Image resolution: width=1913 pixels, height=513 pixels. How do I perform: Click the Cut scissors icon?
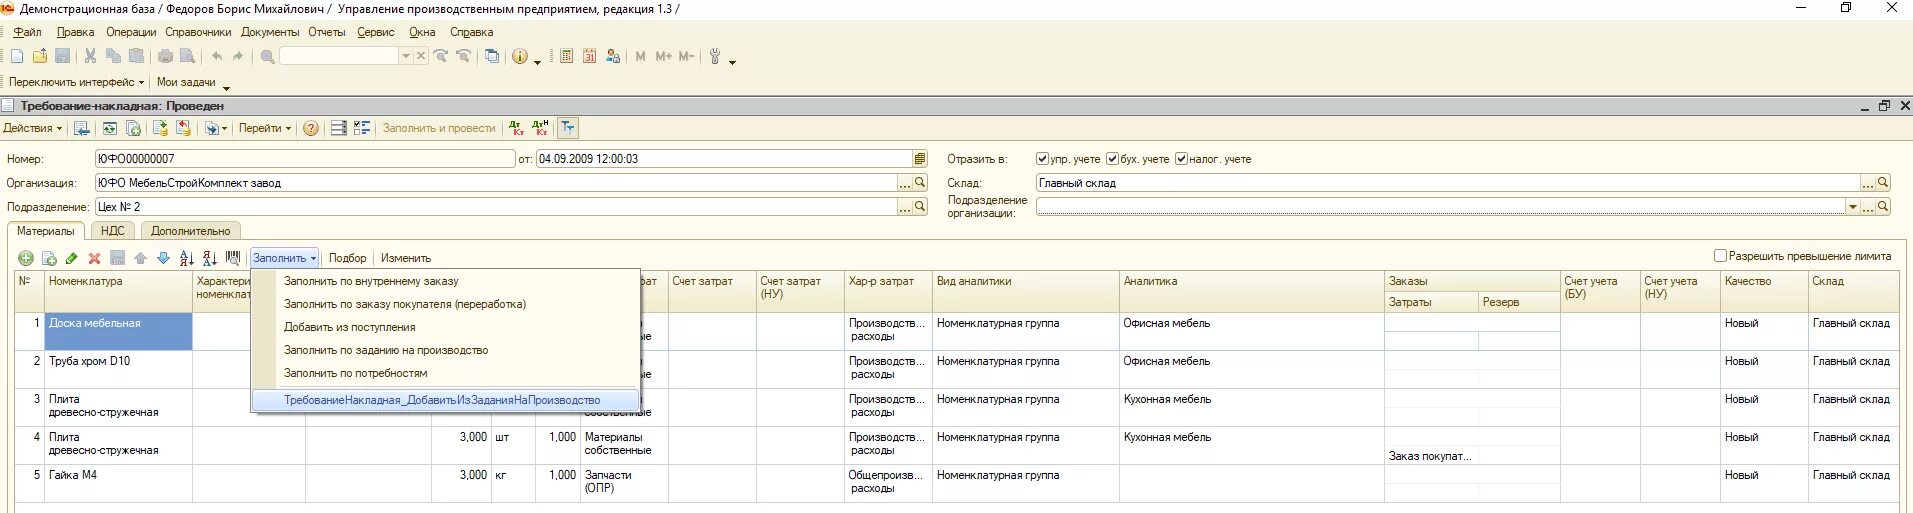90,57
